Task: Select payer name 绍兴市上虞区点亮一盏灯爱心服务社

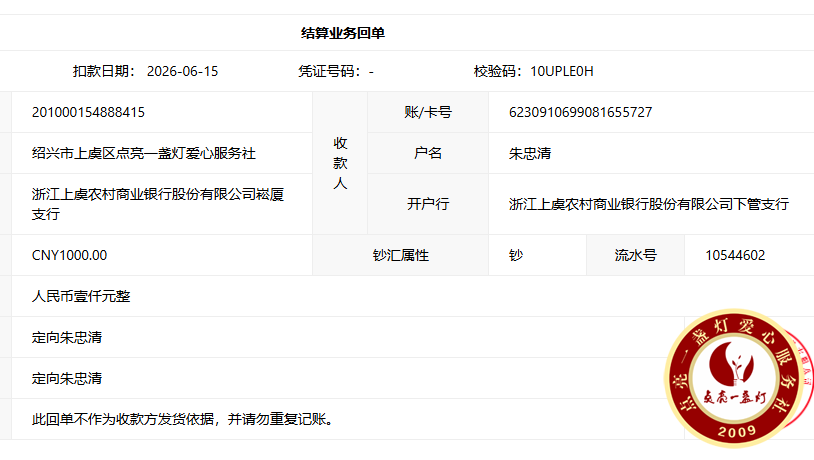Action: [x=144, y=153]
